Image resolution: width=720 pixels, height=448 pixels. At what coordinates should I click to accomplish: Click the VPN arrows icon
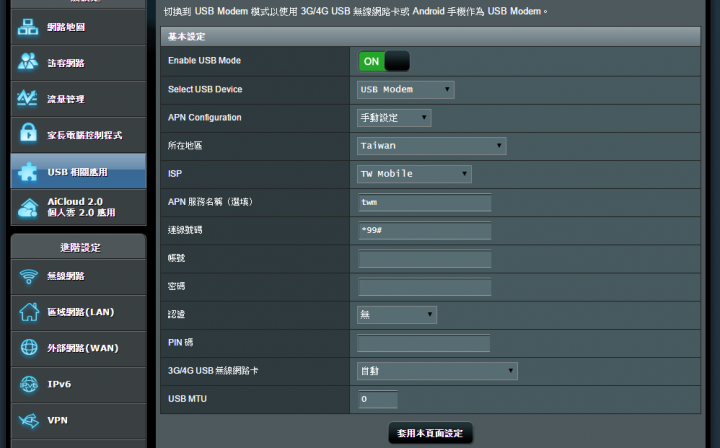coord(29,420)
